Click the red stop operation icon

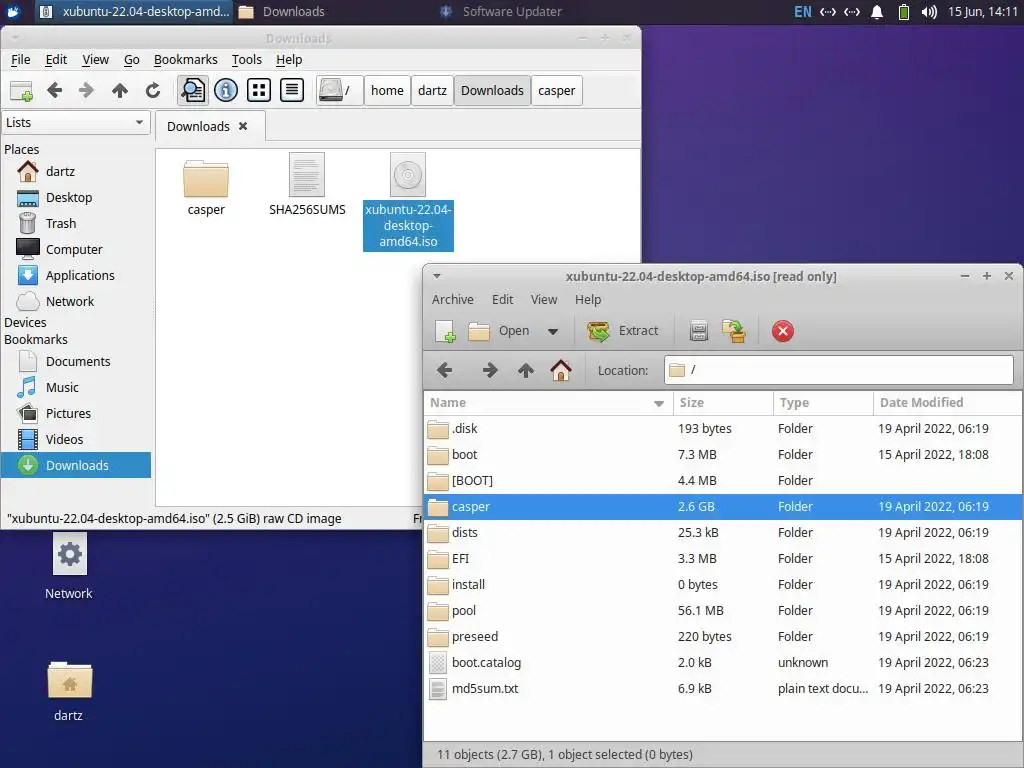782,331
